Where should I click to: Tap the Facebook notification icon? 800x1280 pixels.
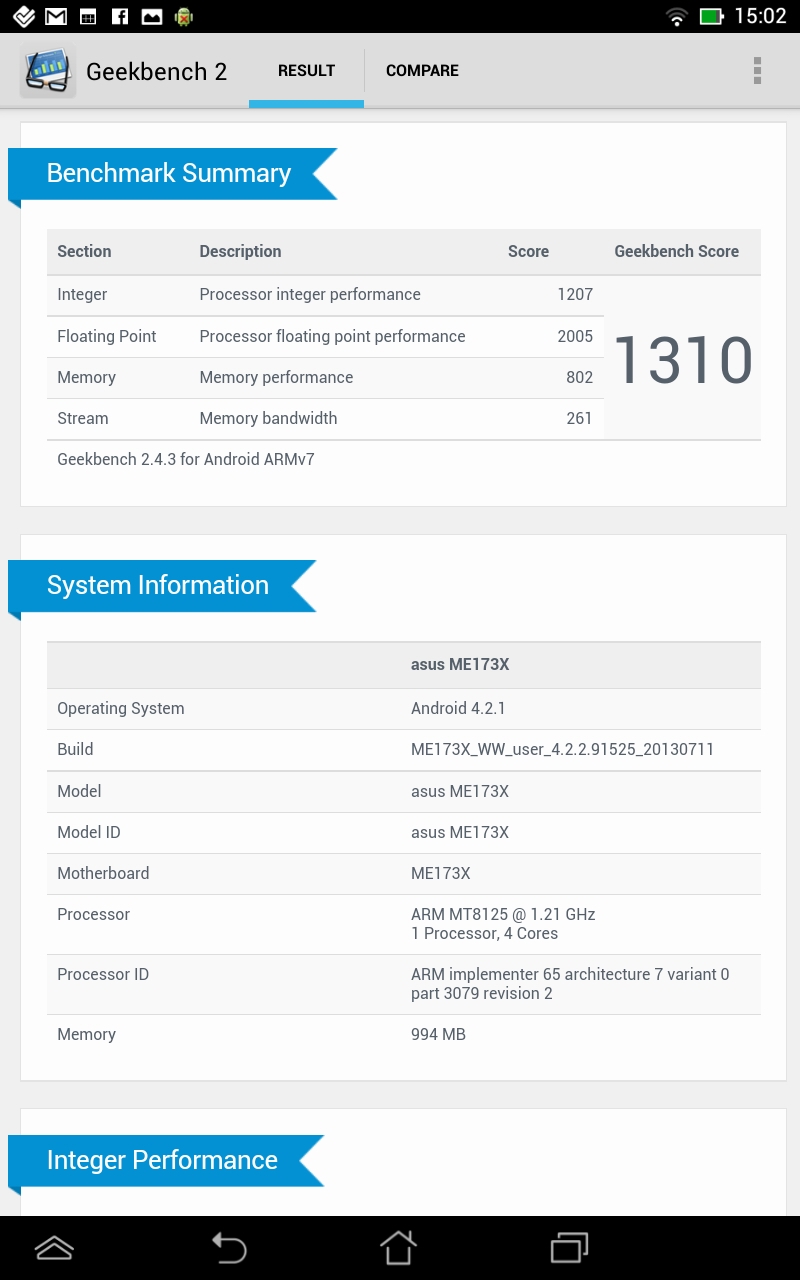click(119, 16)
